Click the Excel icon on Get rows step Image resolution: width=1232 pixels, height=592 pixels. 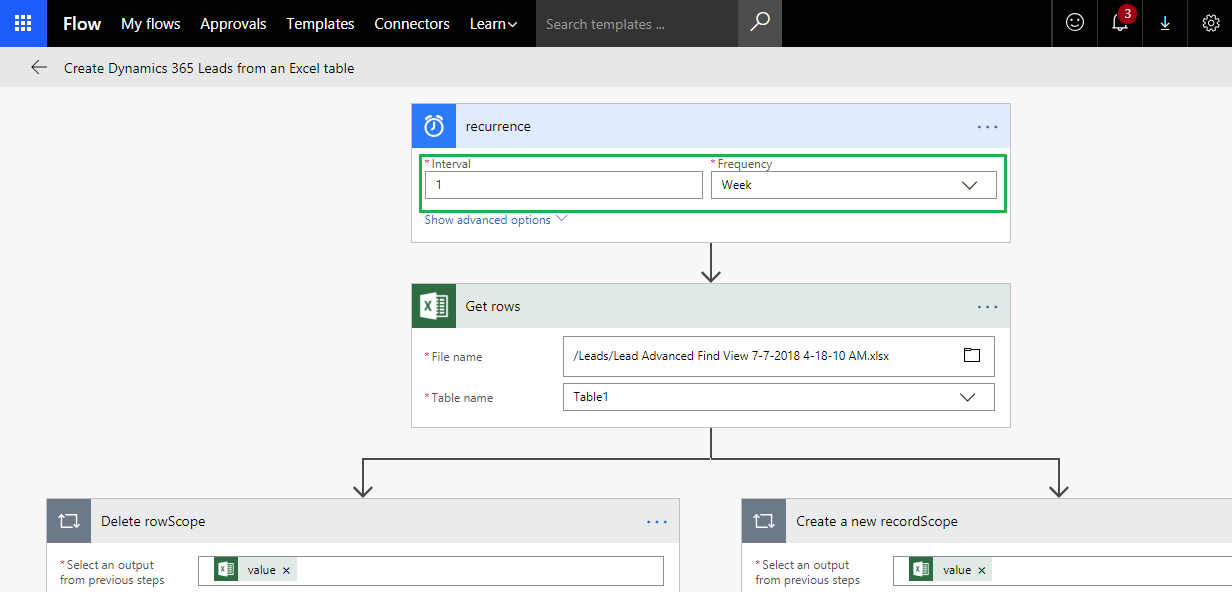point(433,305)
